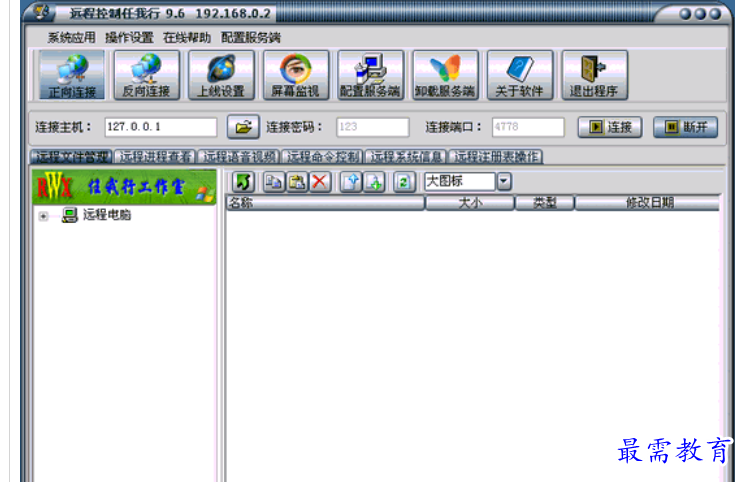This screenshot has height=482, width=739.
Task: Switch to the 远程注册表操作 tab
Action: point(496,157)
